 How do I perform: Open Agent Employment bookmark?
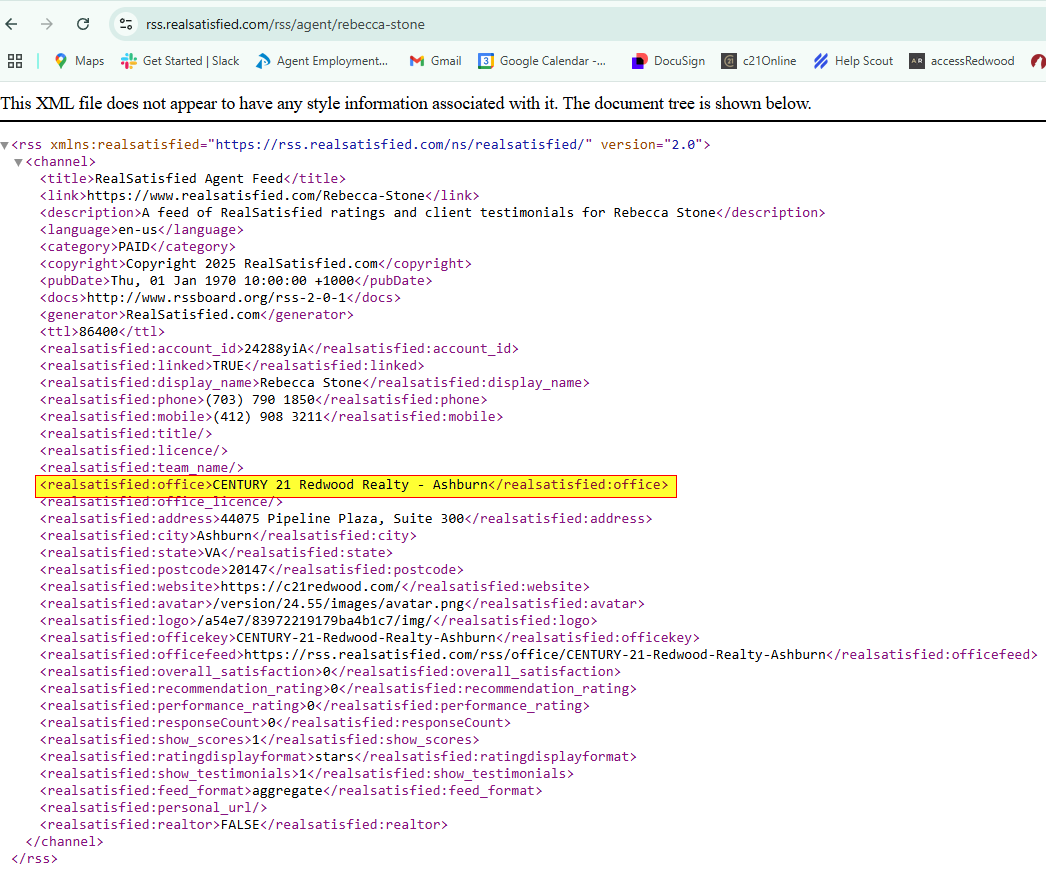tap(322, 61)
